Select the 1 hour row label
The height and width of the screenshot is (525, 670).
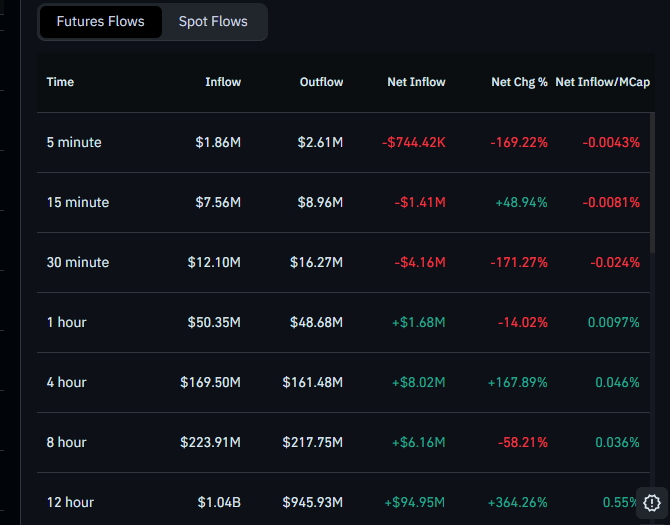point(66,322)
